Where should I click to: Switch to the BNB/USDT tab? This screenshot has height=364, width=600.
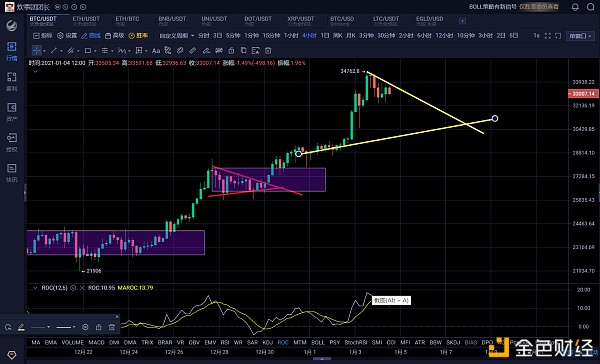172,21
